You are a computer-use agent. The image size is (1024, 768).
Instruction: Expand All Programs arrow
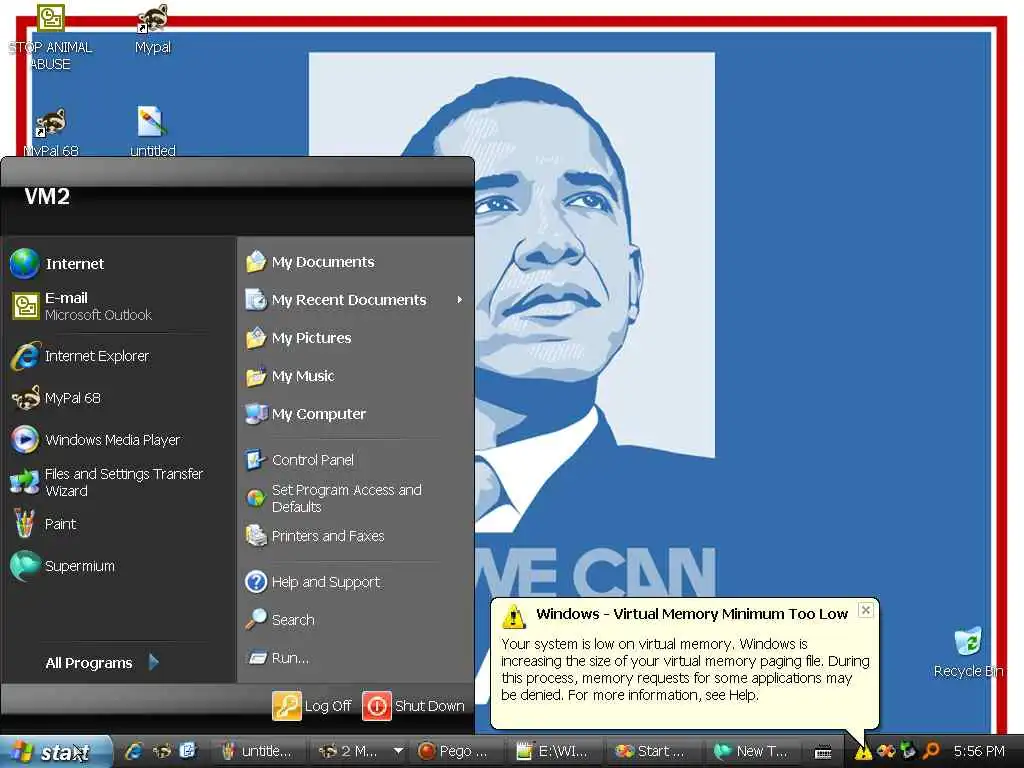(x=154, y=663)
